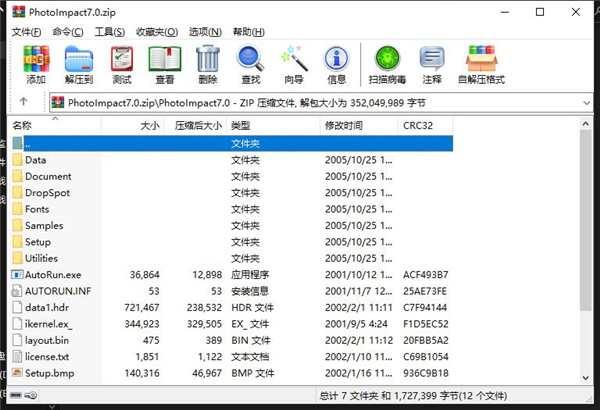600x410 pixels.
Task: Open the View (查看) book icon
Action: (x=165, y=59)
